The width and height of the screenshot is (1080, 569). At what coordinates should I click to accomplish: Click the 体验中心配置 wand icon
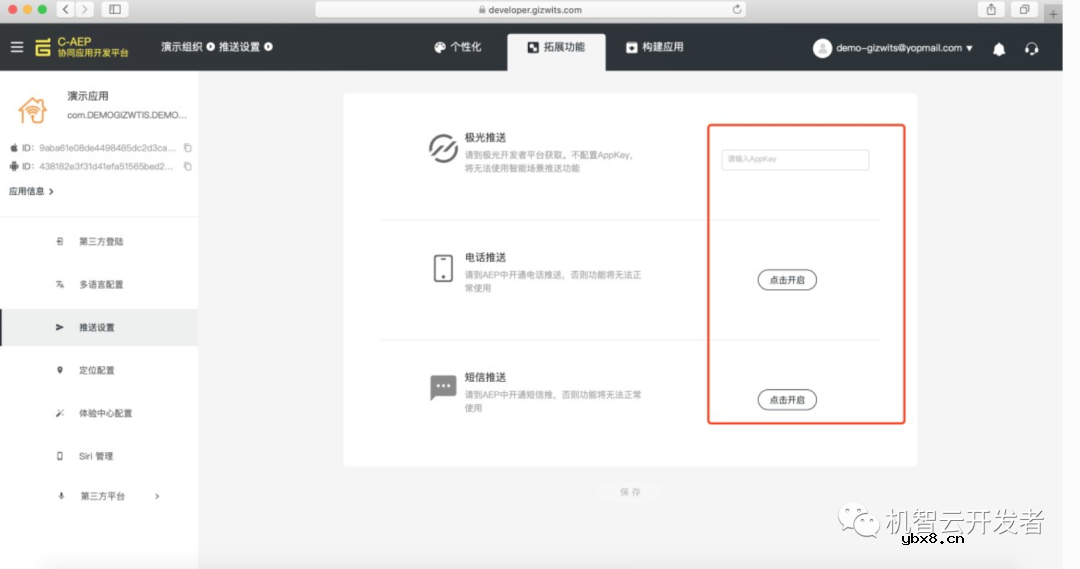tap(60, 413)
